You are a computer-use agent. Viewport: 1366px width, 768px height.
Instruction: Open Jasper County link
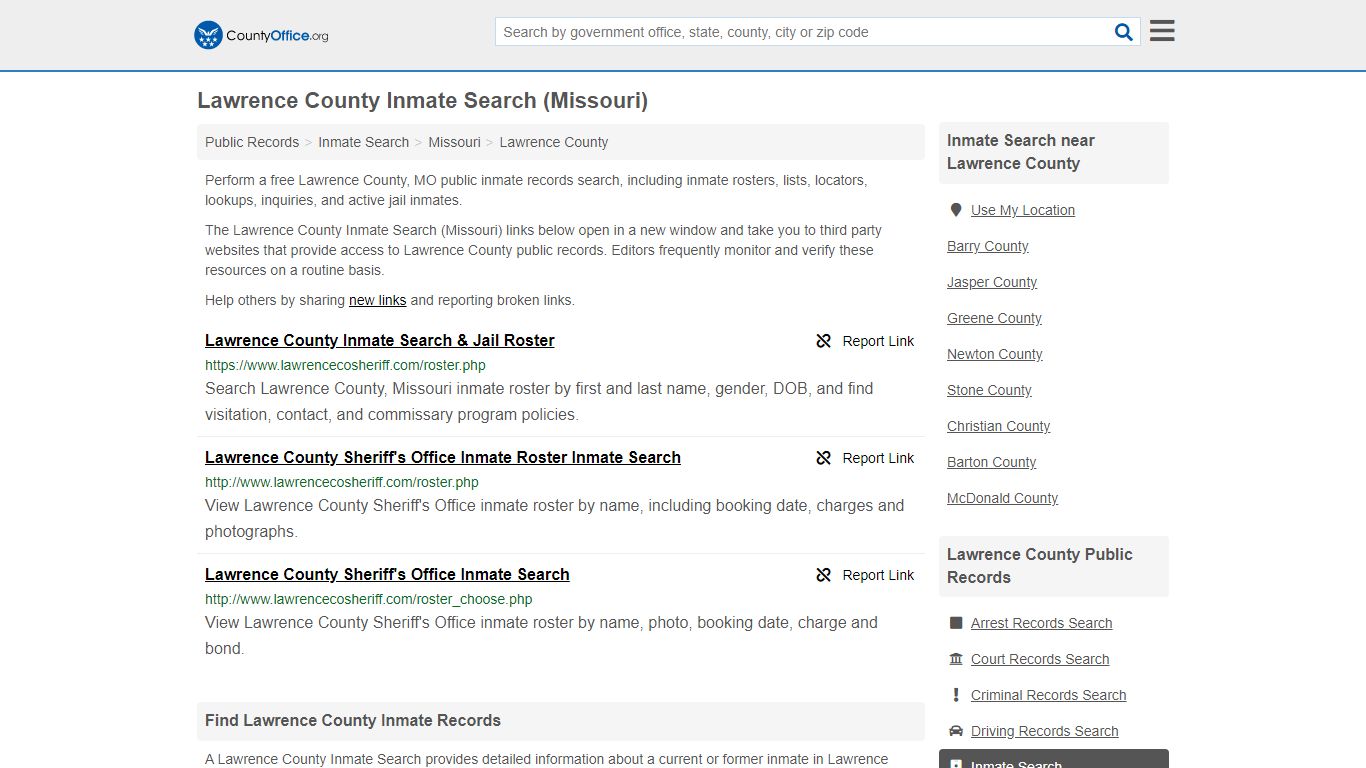coord(992,282)
